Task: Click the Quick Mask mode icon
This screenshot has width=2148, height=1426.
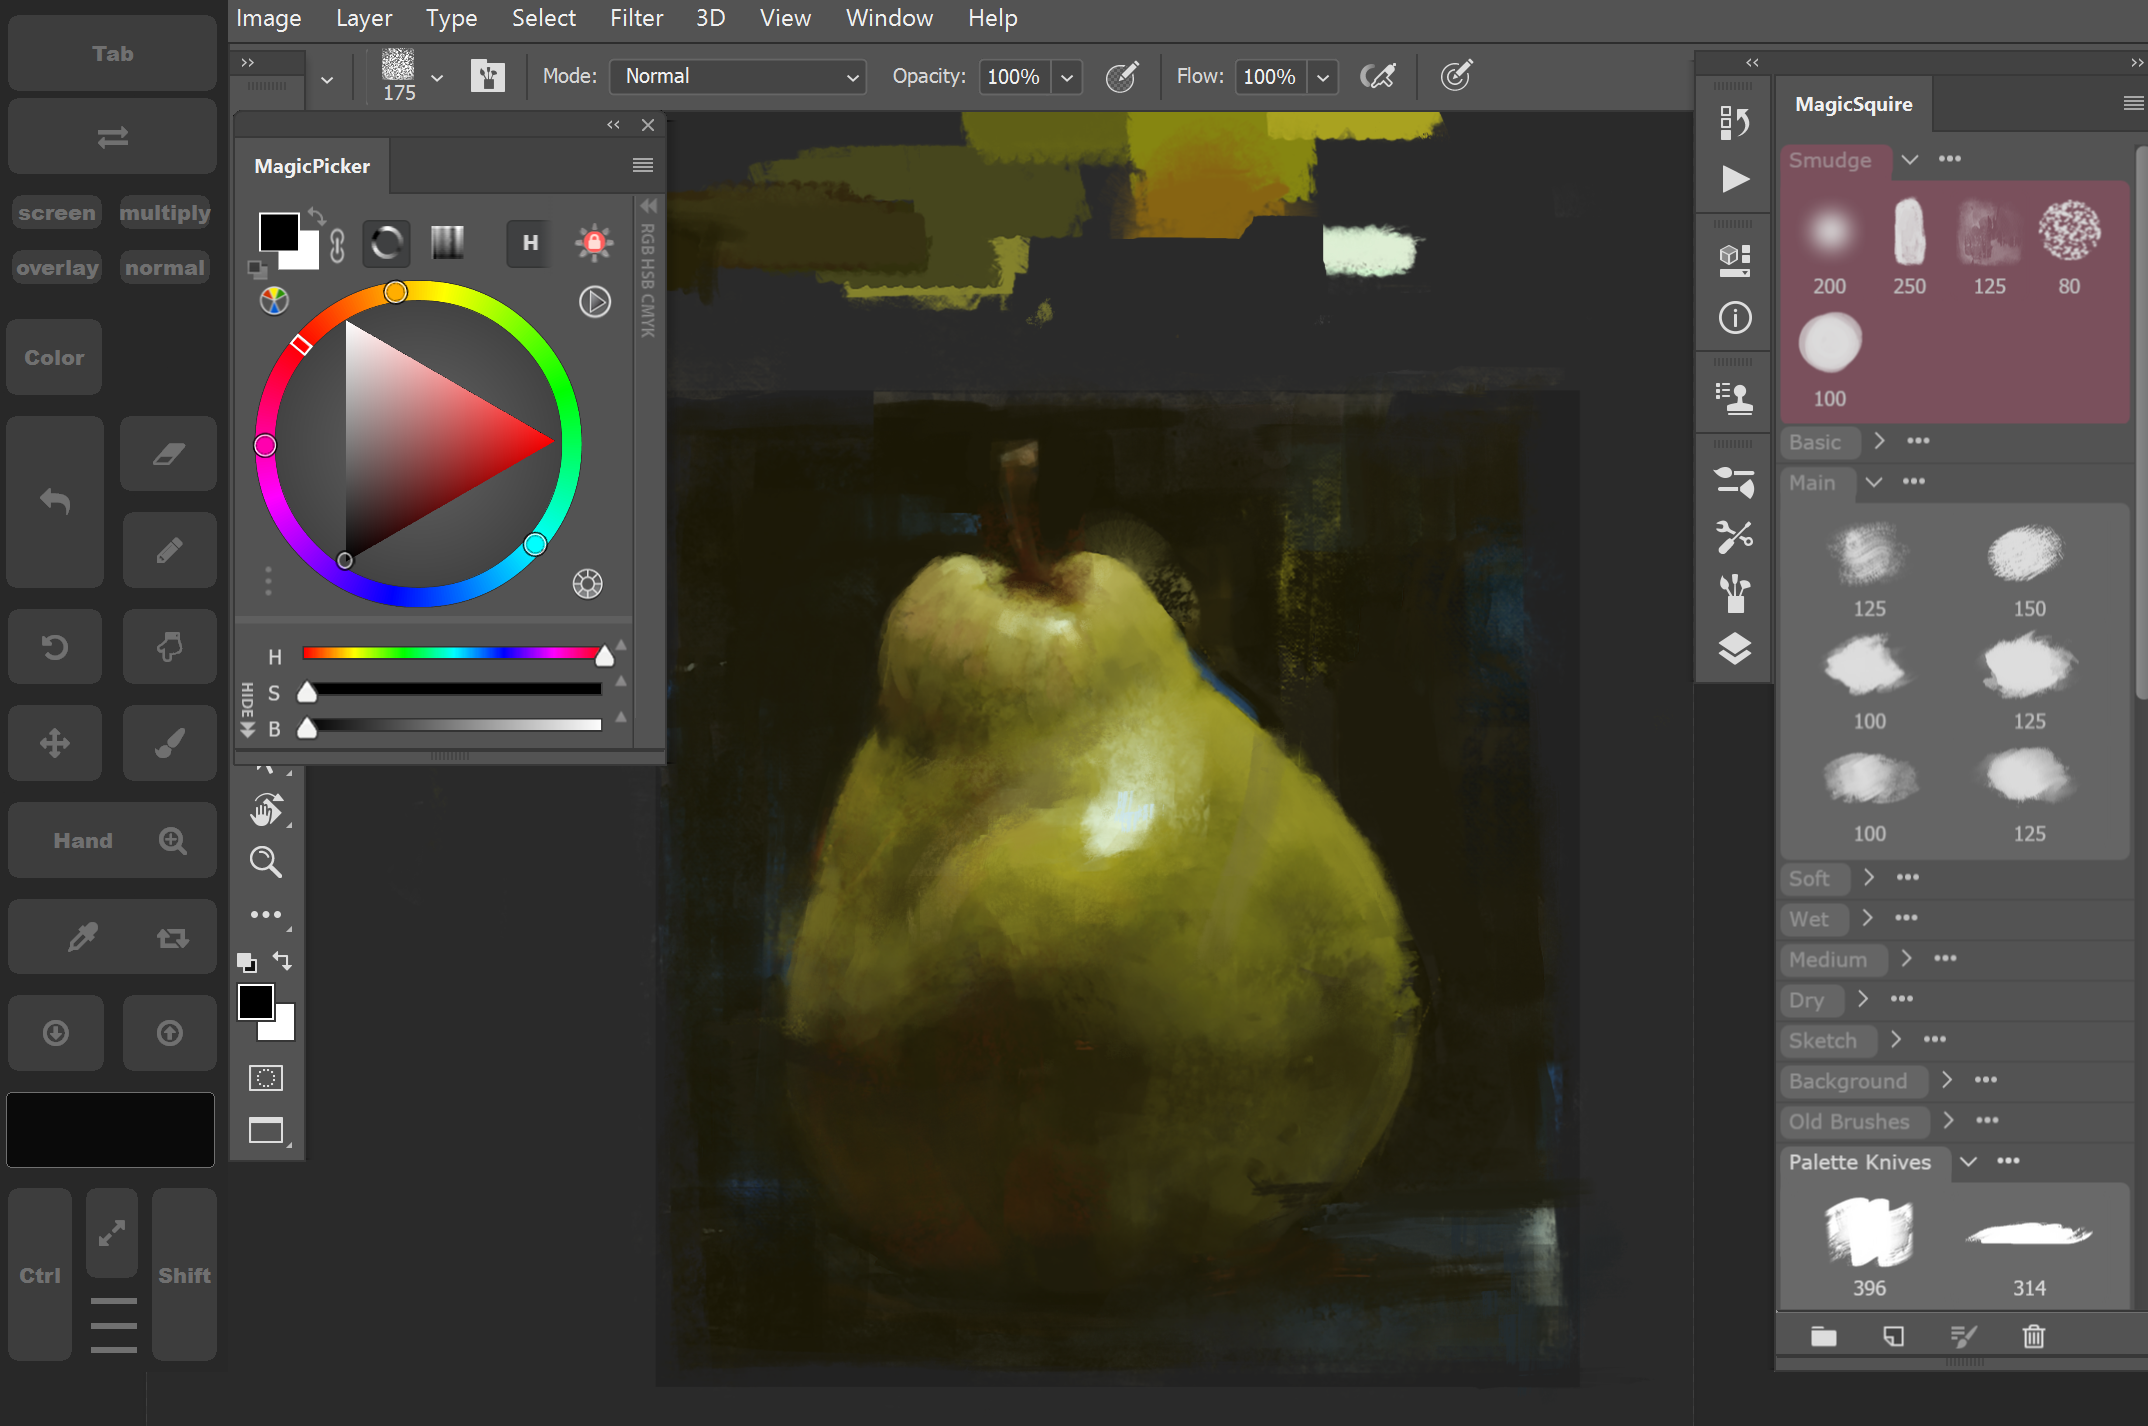Action: pyautogui.click(x=265, y=1078)
